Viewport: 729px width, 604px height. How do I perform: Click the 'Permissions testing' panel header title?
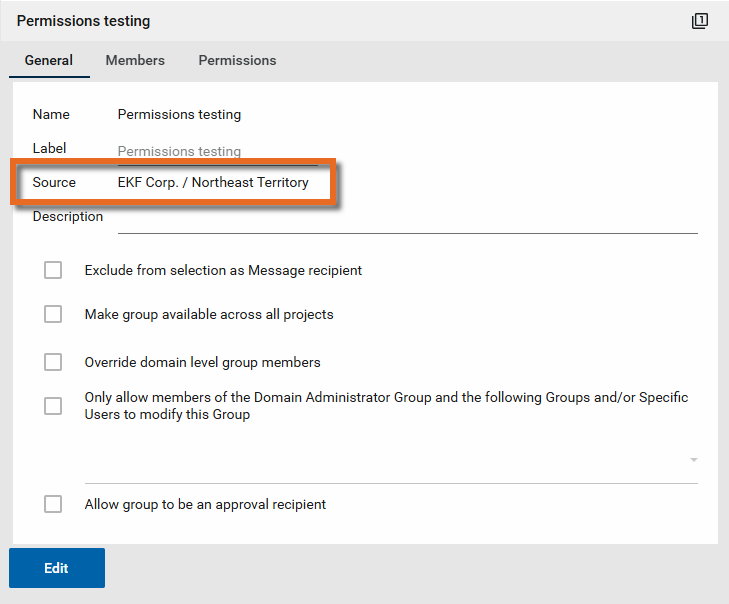tap(83, 21)
